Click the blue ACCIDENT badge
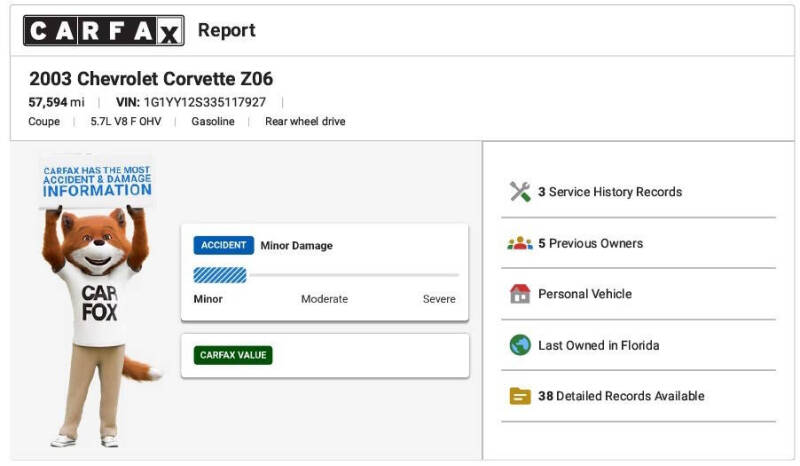The width and height of the screenshot is (800, 466). coord(223,246)
